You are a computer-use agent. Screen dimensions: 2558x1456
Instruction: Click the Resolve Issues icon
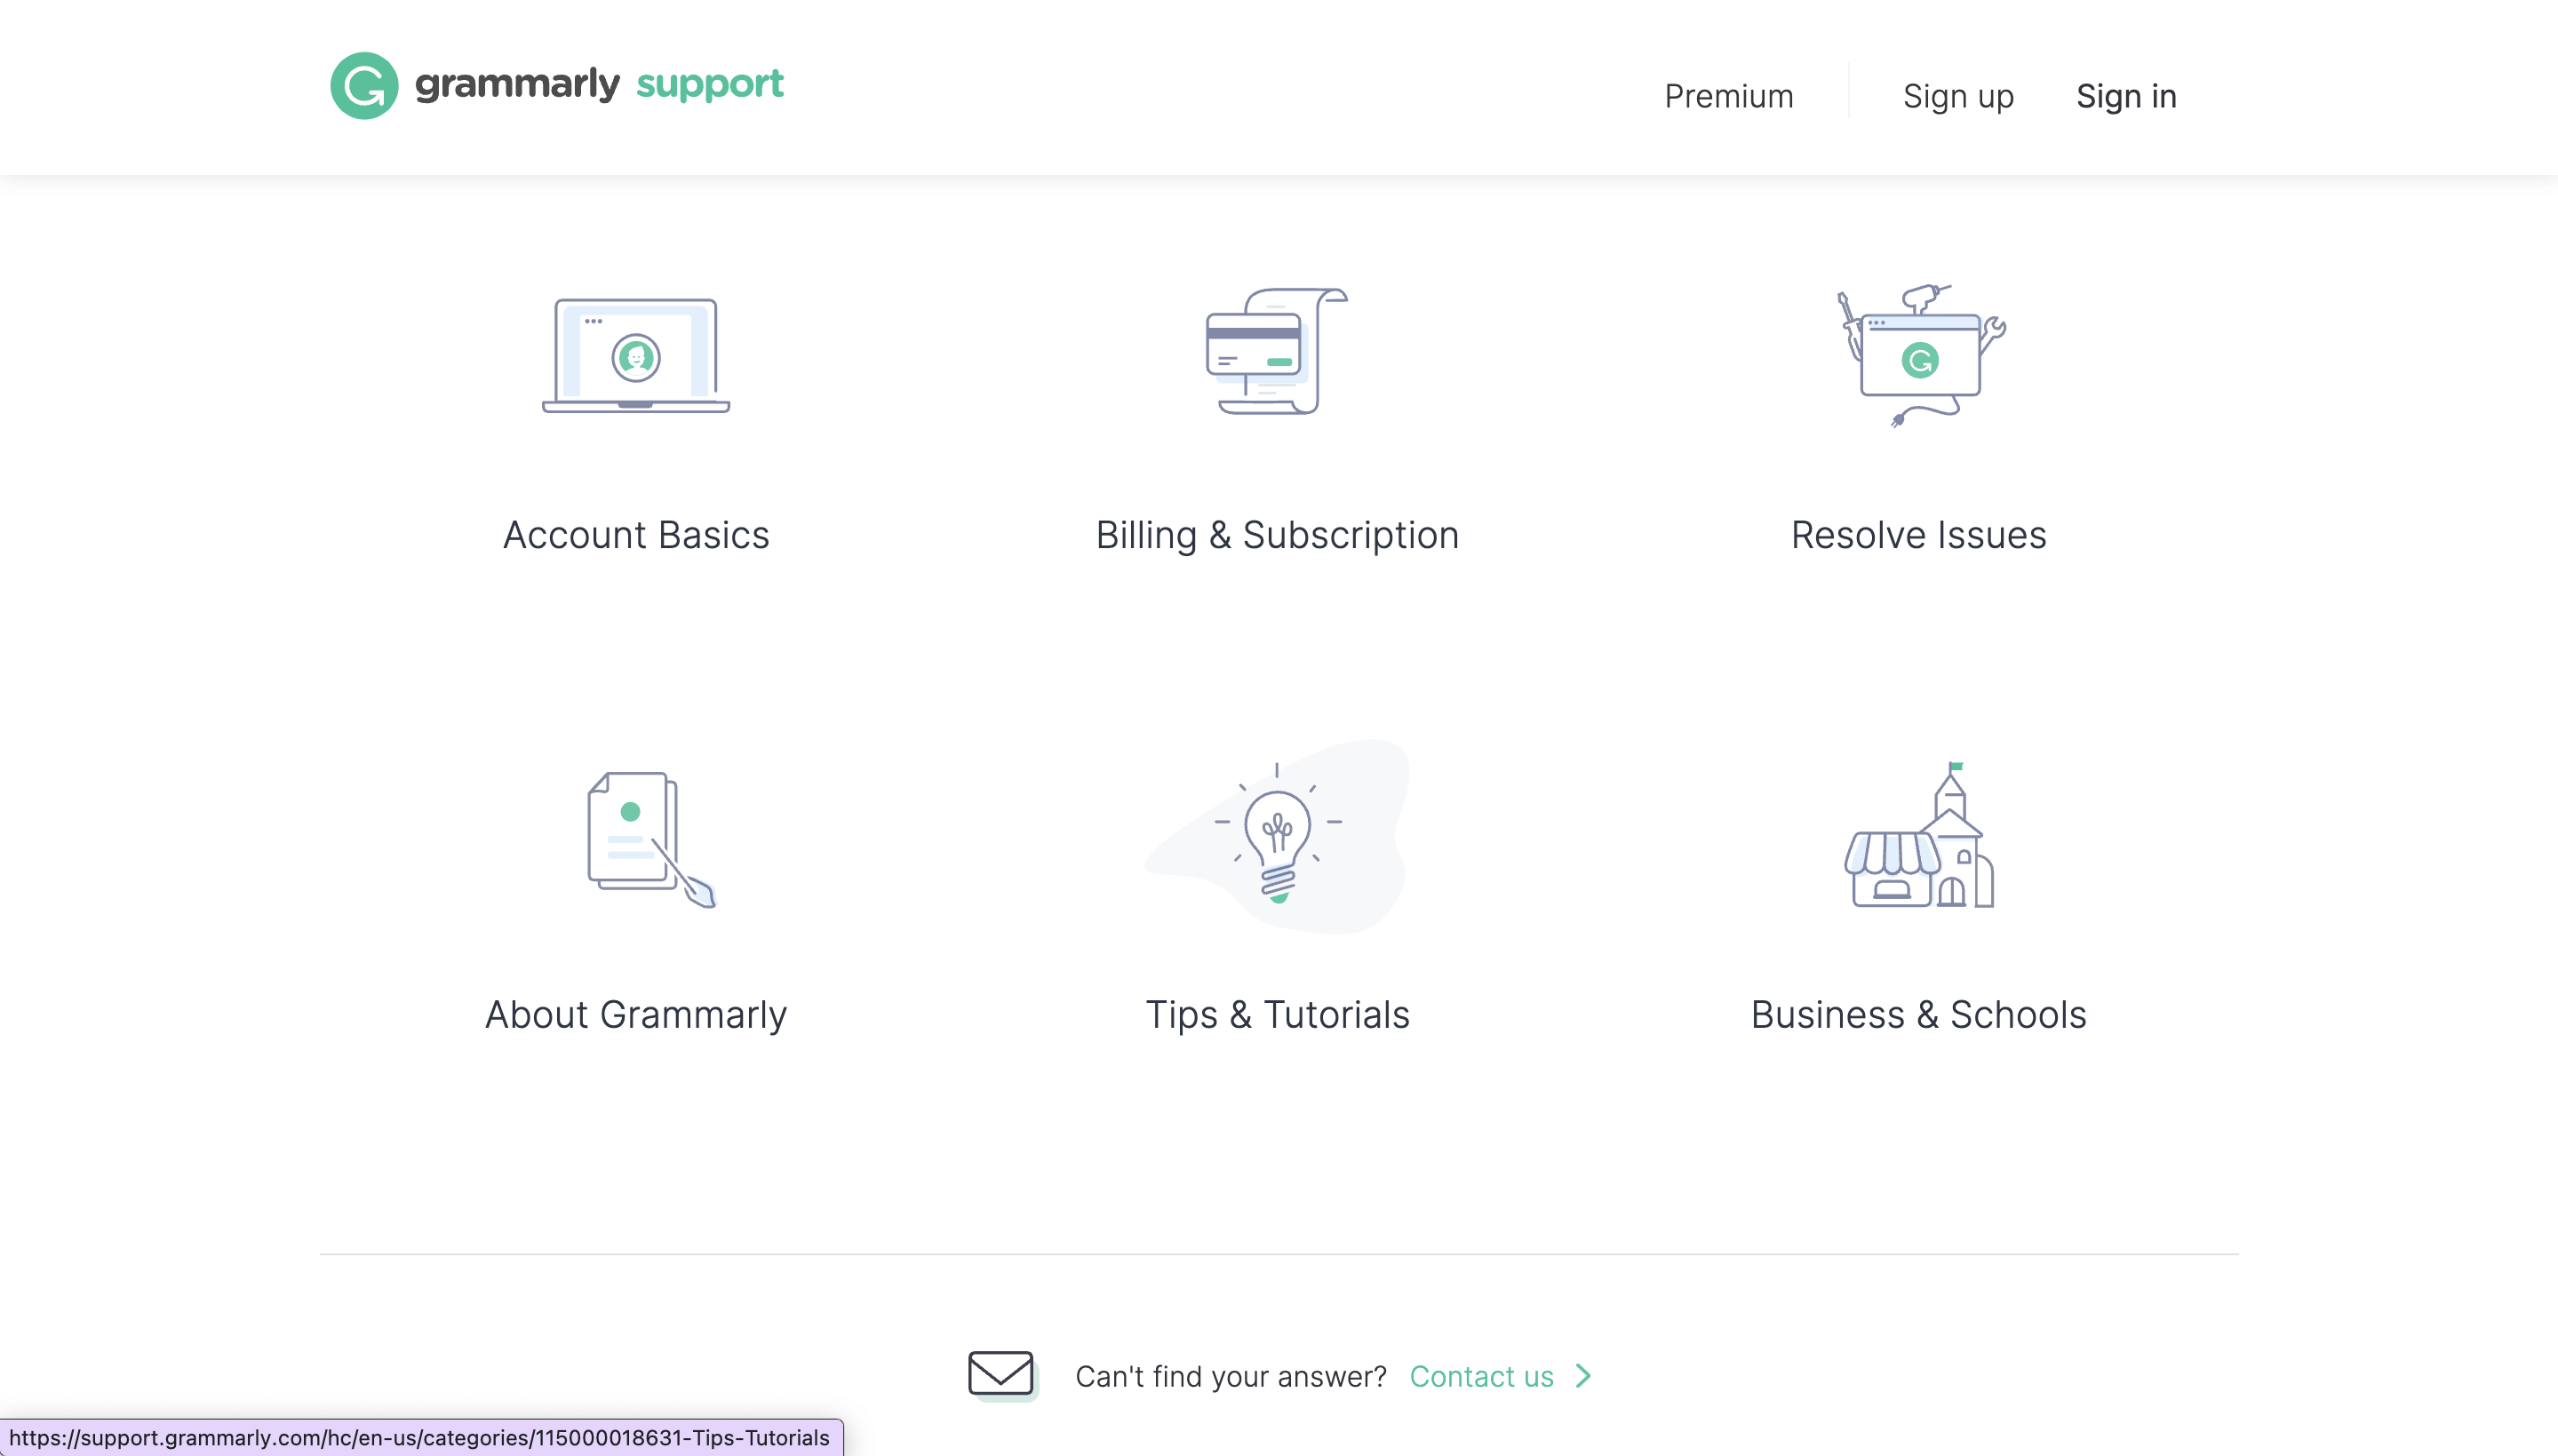pos(1920,353)
